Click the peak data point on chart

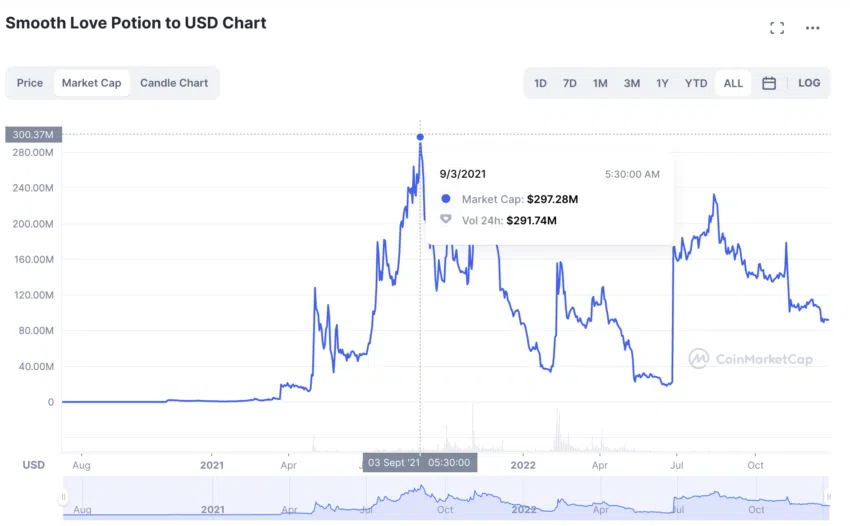[420, 137]
